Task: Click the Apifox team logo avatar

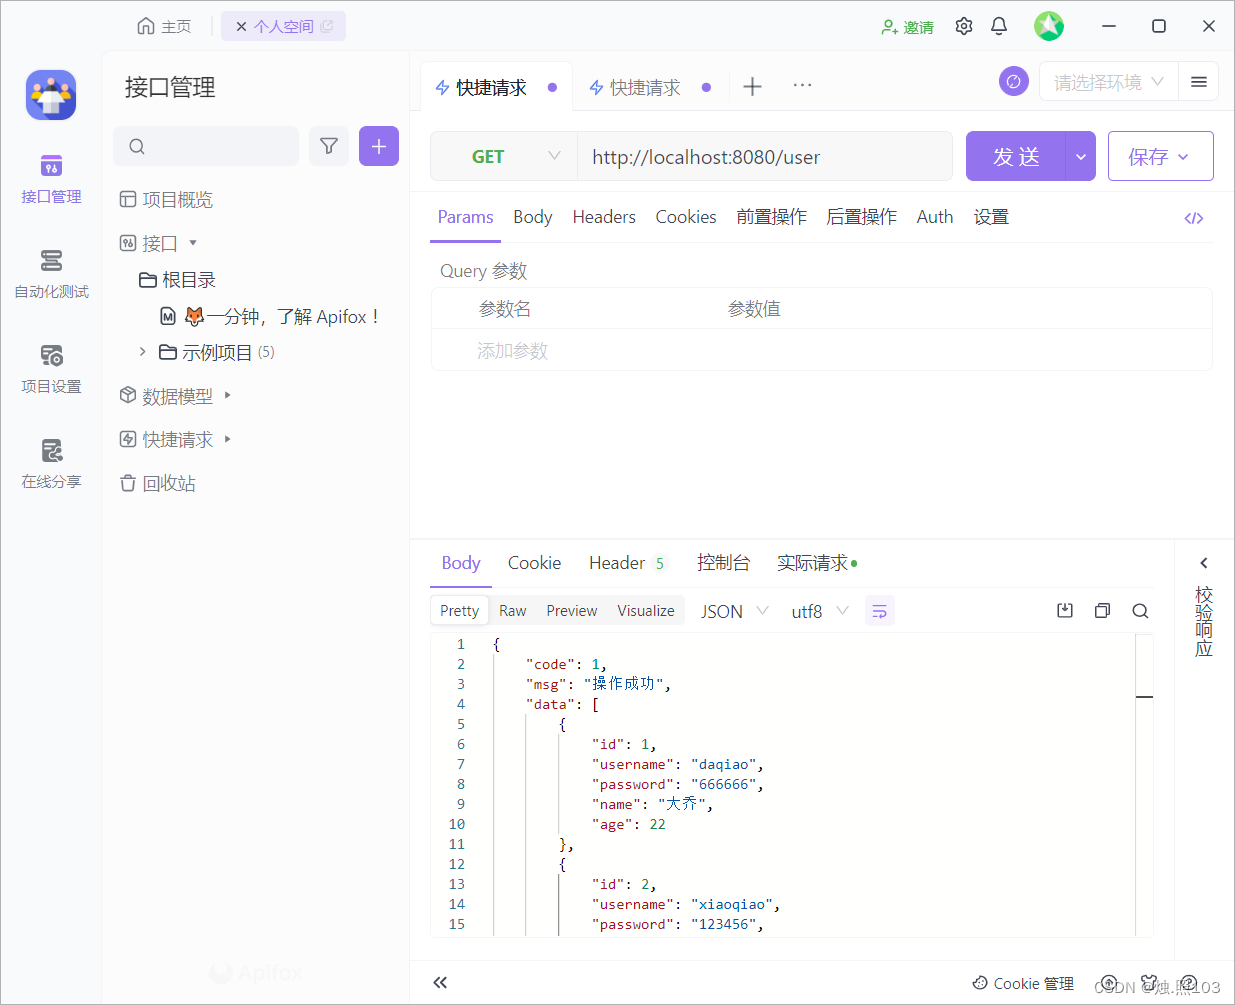Action: point(51,95)
